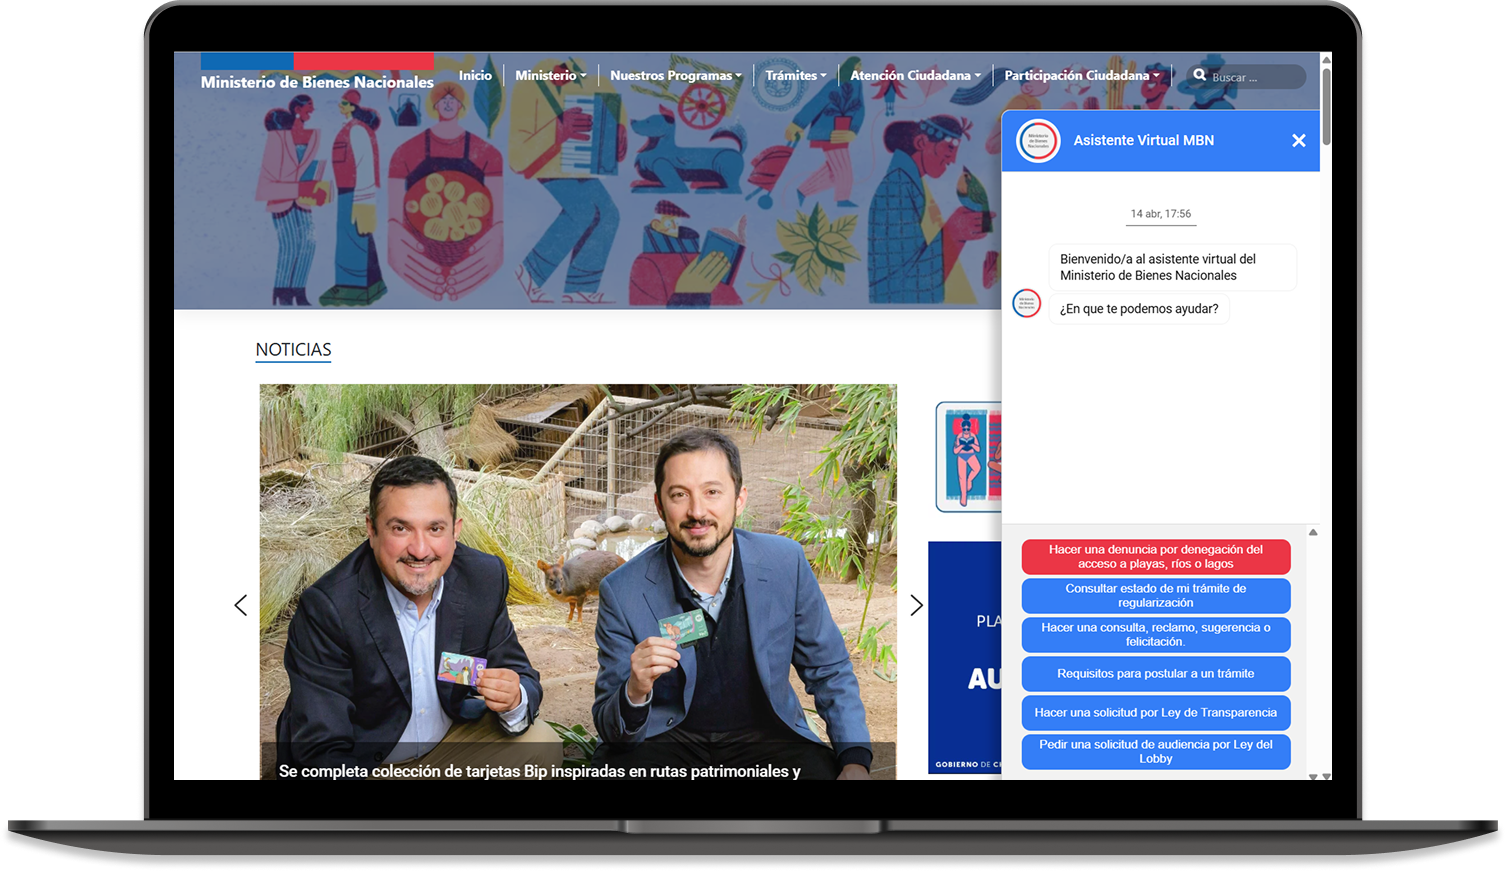The height and width of the screenshot is (872, 1506).
Task: Click the NOTICIAS heading link
Action: 293,350
